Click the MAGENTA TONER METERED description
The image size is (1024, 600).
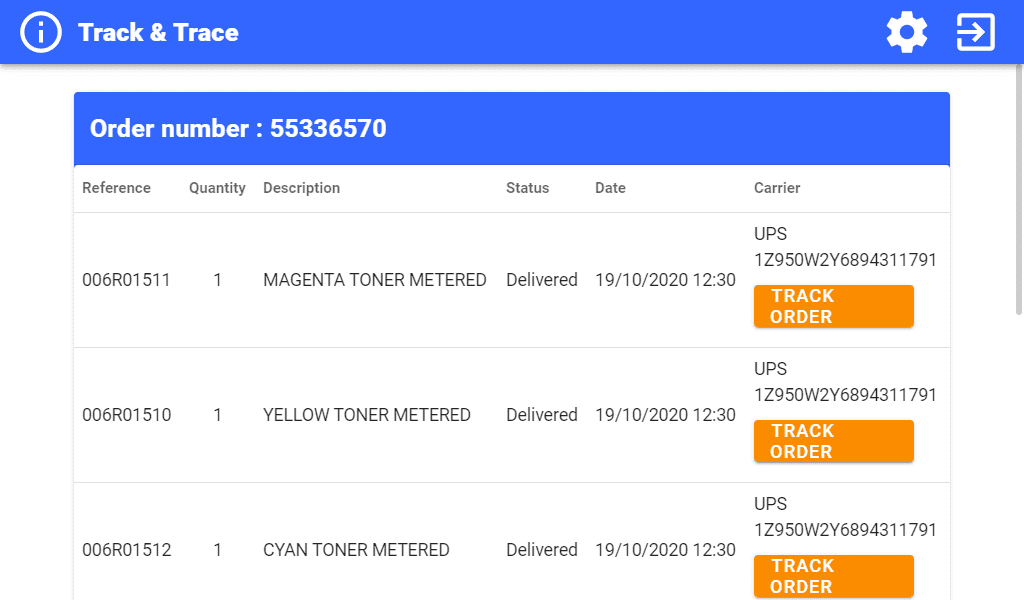point(375,280)
